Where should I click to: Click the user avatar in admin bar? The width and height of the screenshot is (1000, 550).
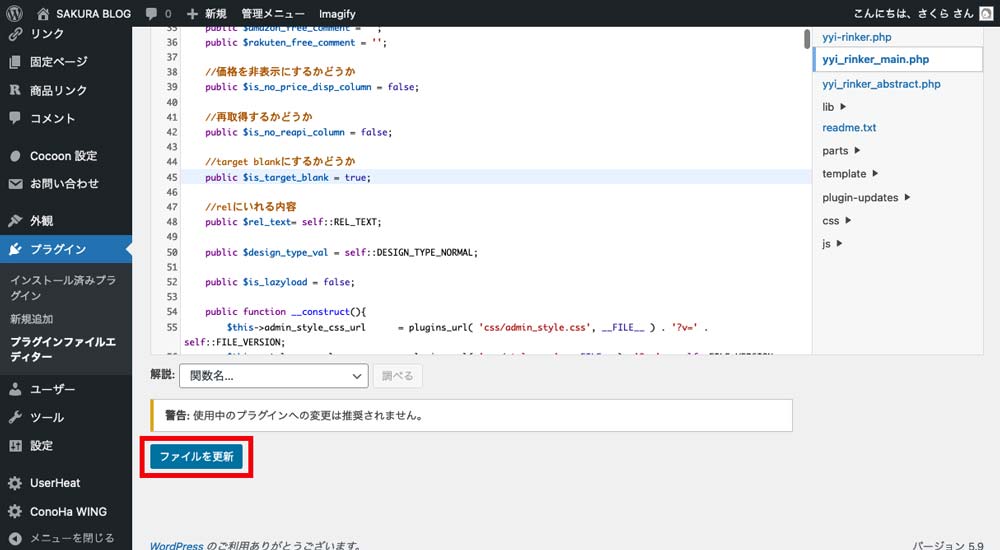986,13
